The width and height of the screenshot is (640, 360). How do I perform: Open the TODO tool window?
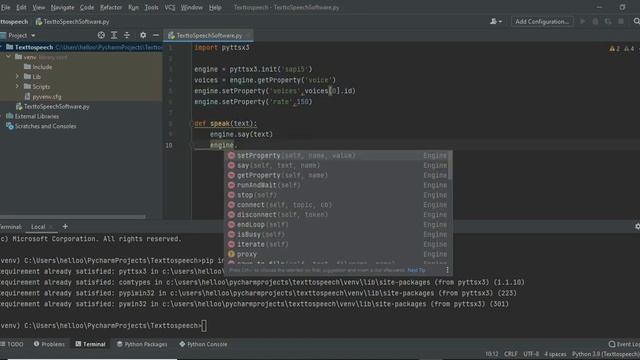click(x=12, y=344)
